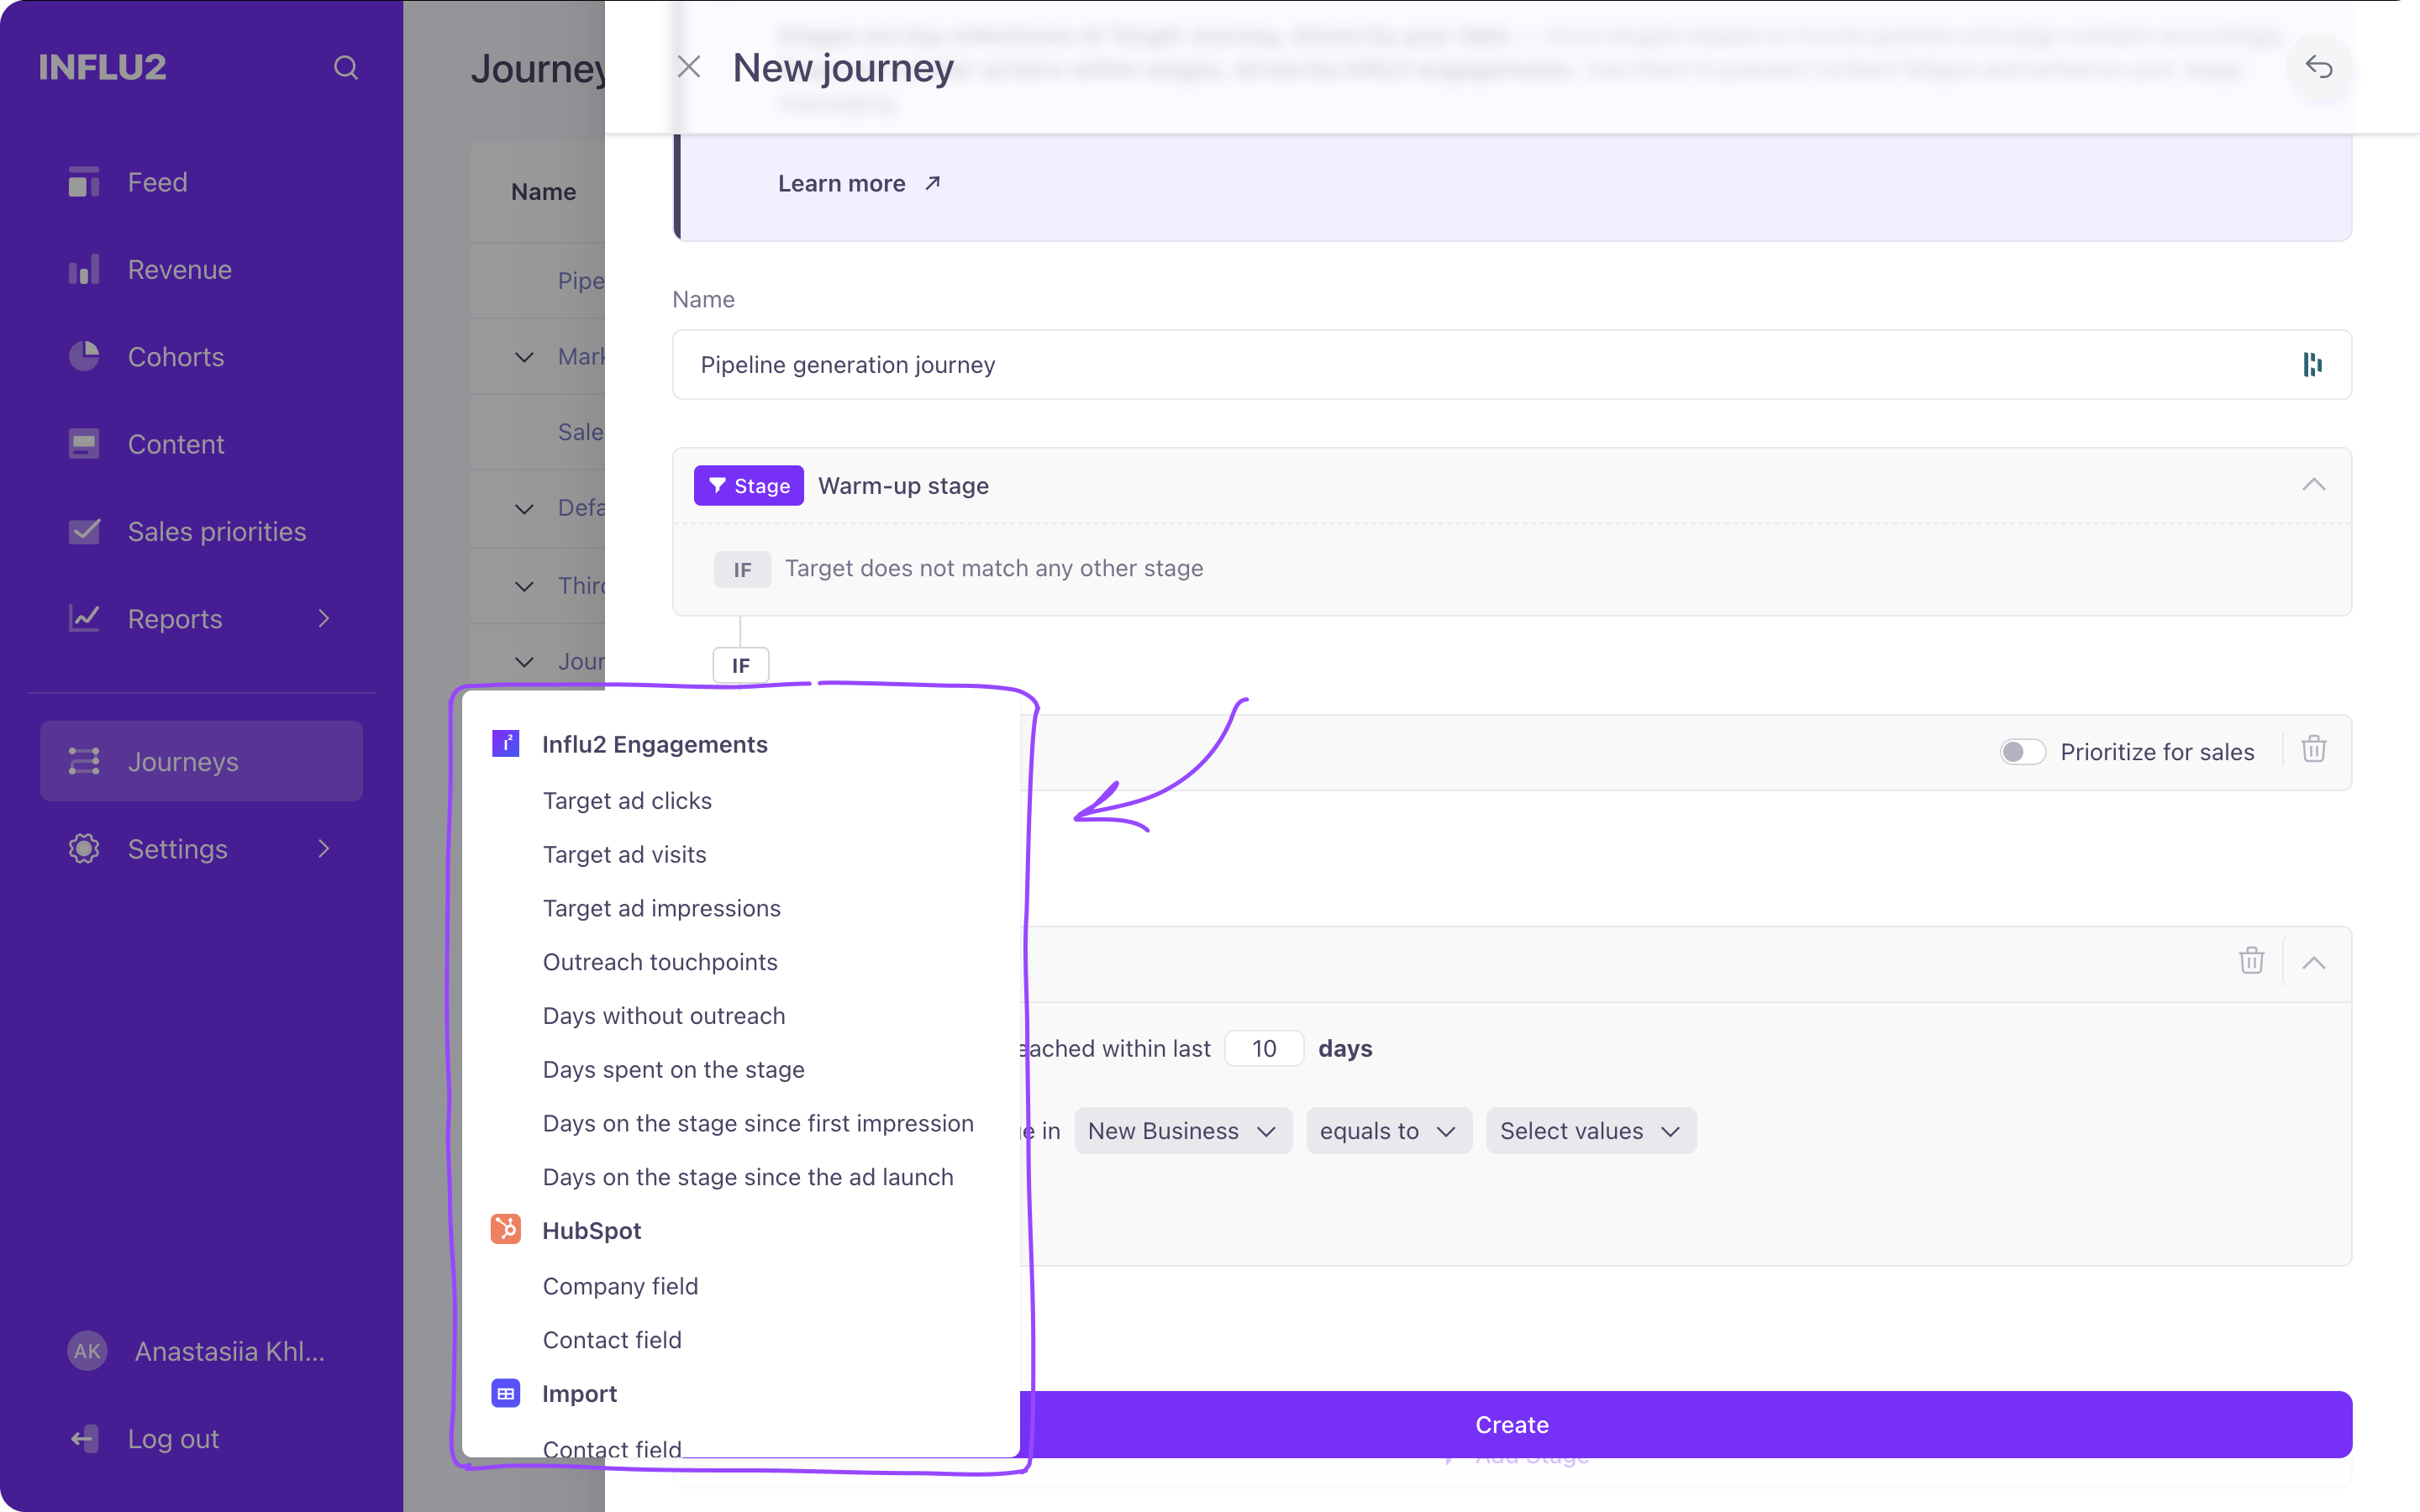Viewport: 2420px width, 1512px height.
Task: Open the Select values dropdown
Action: coord(1591,1130)
